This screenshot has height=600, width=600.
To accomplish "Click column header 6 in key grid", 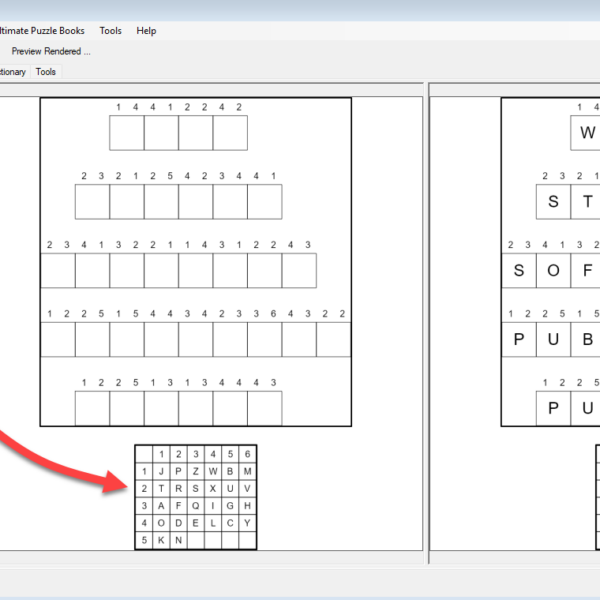I will point(247,454).
